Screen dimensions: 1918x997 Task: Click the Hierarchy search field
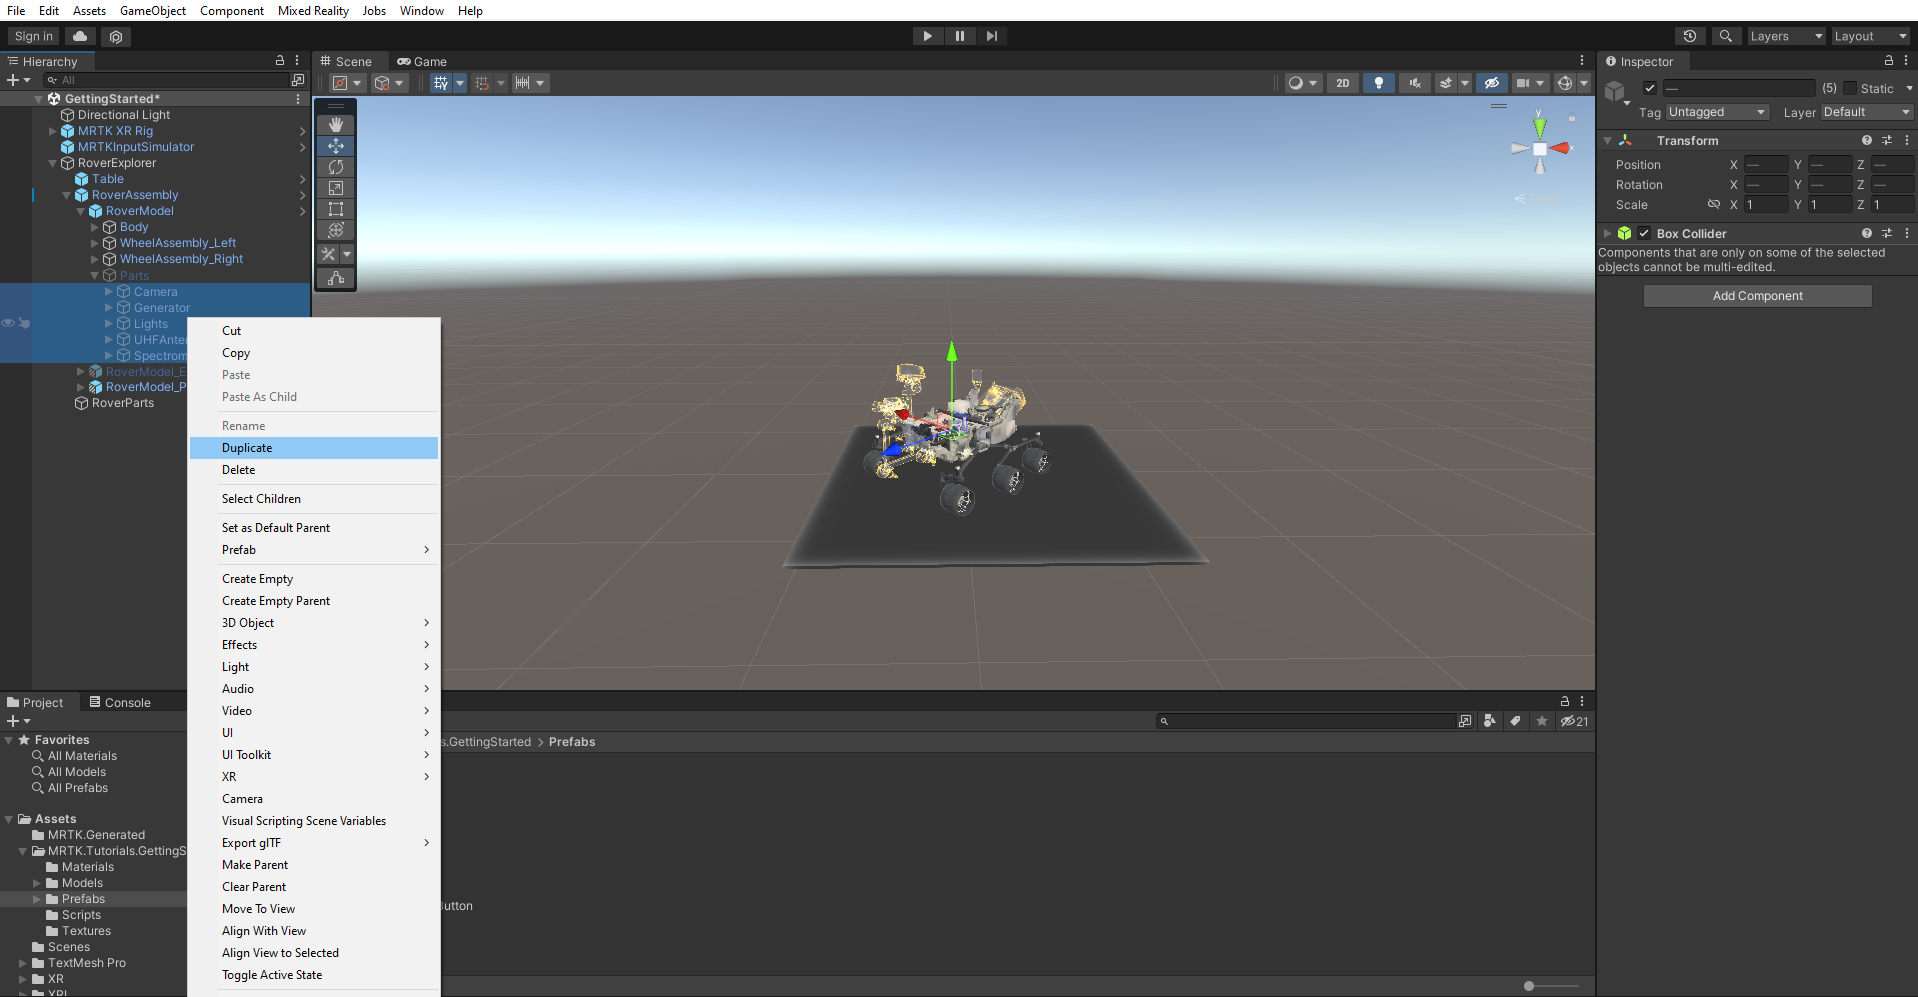tap(165, 80)
